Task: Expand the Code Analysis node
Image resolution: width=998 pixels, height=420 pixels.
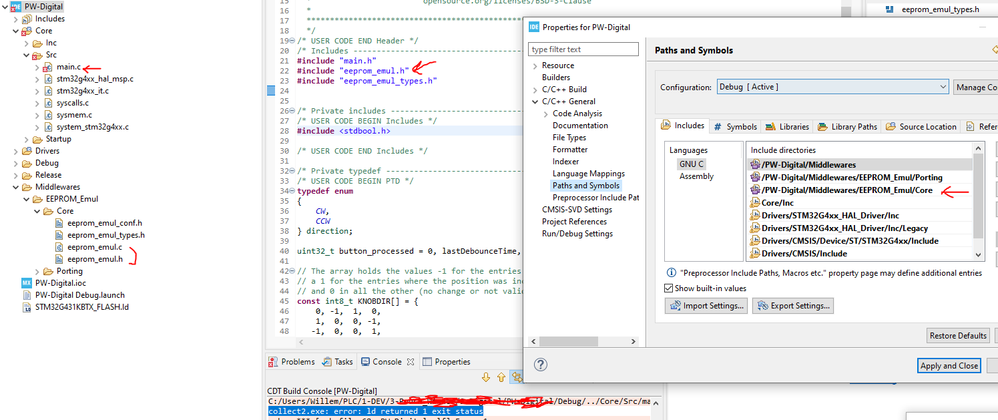Action: [x=545, y=113]
